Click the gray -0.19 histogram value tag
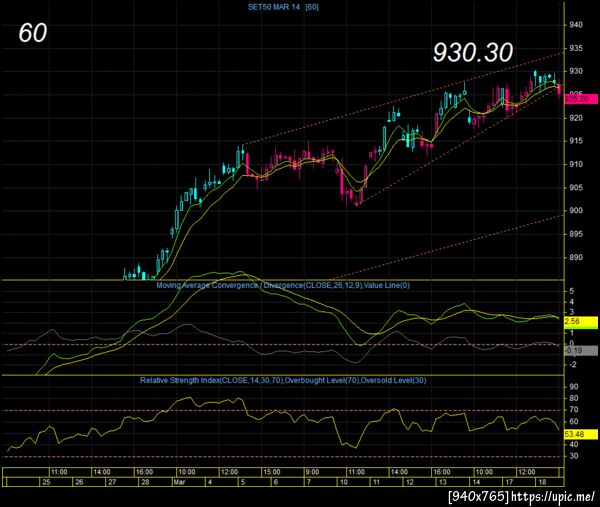 click(x=581, y=350)
